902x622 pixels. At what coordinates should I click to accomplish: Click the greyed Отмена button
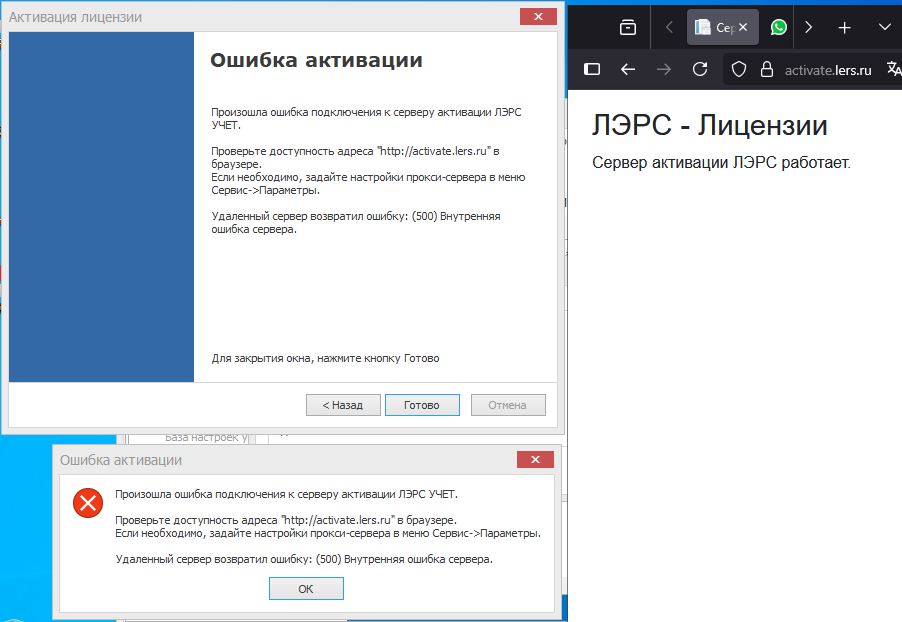(x=508, y=405)
